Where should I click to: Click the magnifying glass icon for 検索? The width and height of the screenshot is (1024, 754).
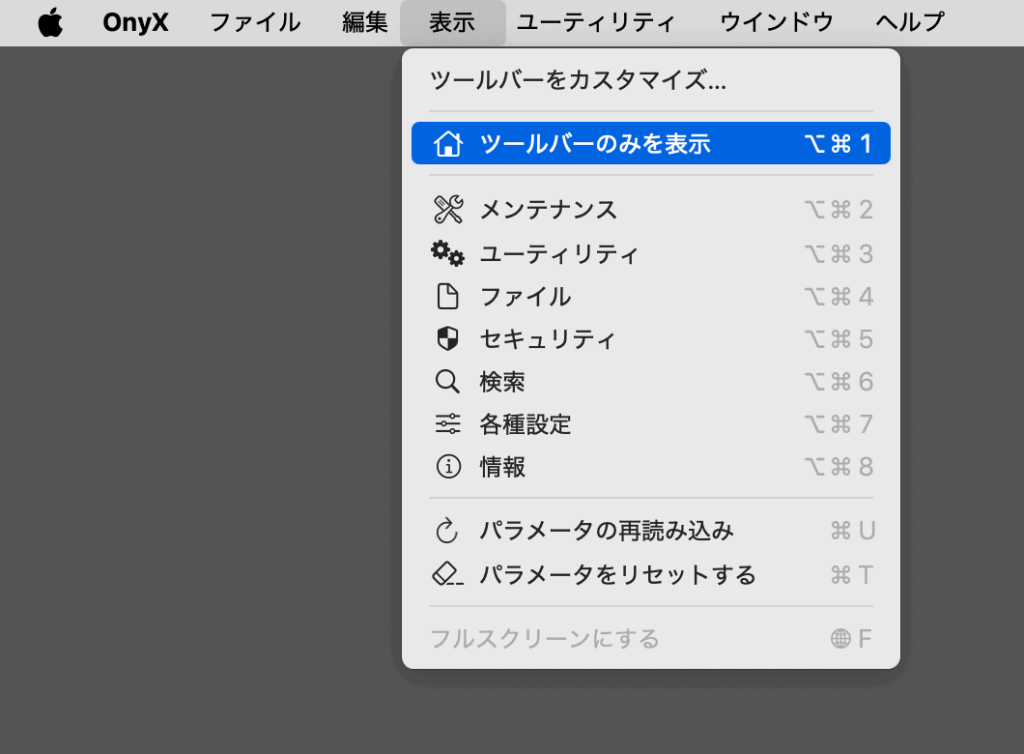click(x=448, y=382)
